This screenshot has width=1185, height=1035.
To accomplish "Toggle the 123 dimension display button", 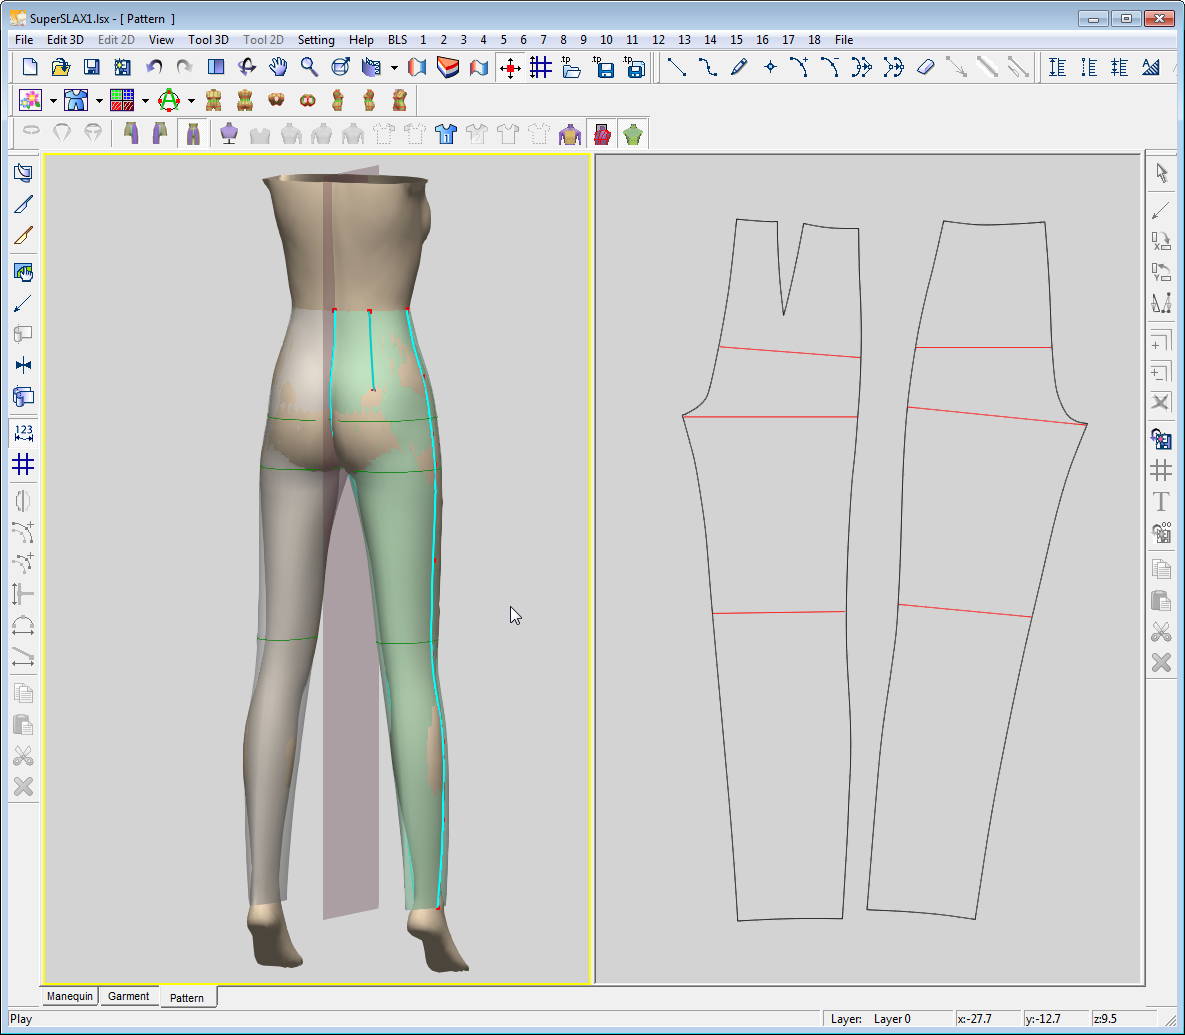I will coord(23,433).
